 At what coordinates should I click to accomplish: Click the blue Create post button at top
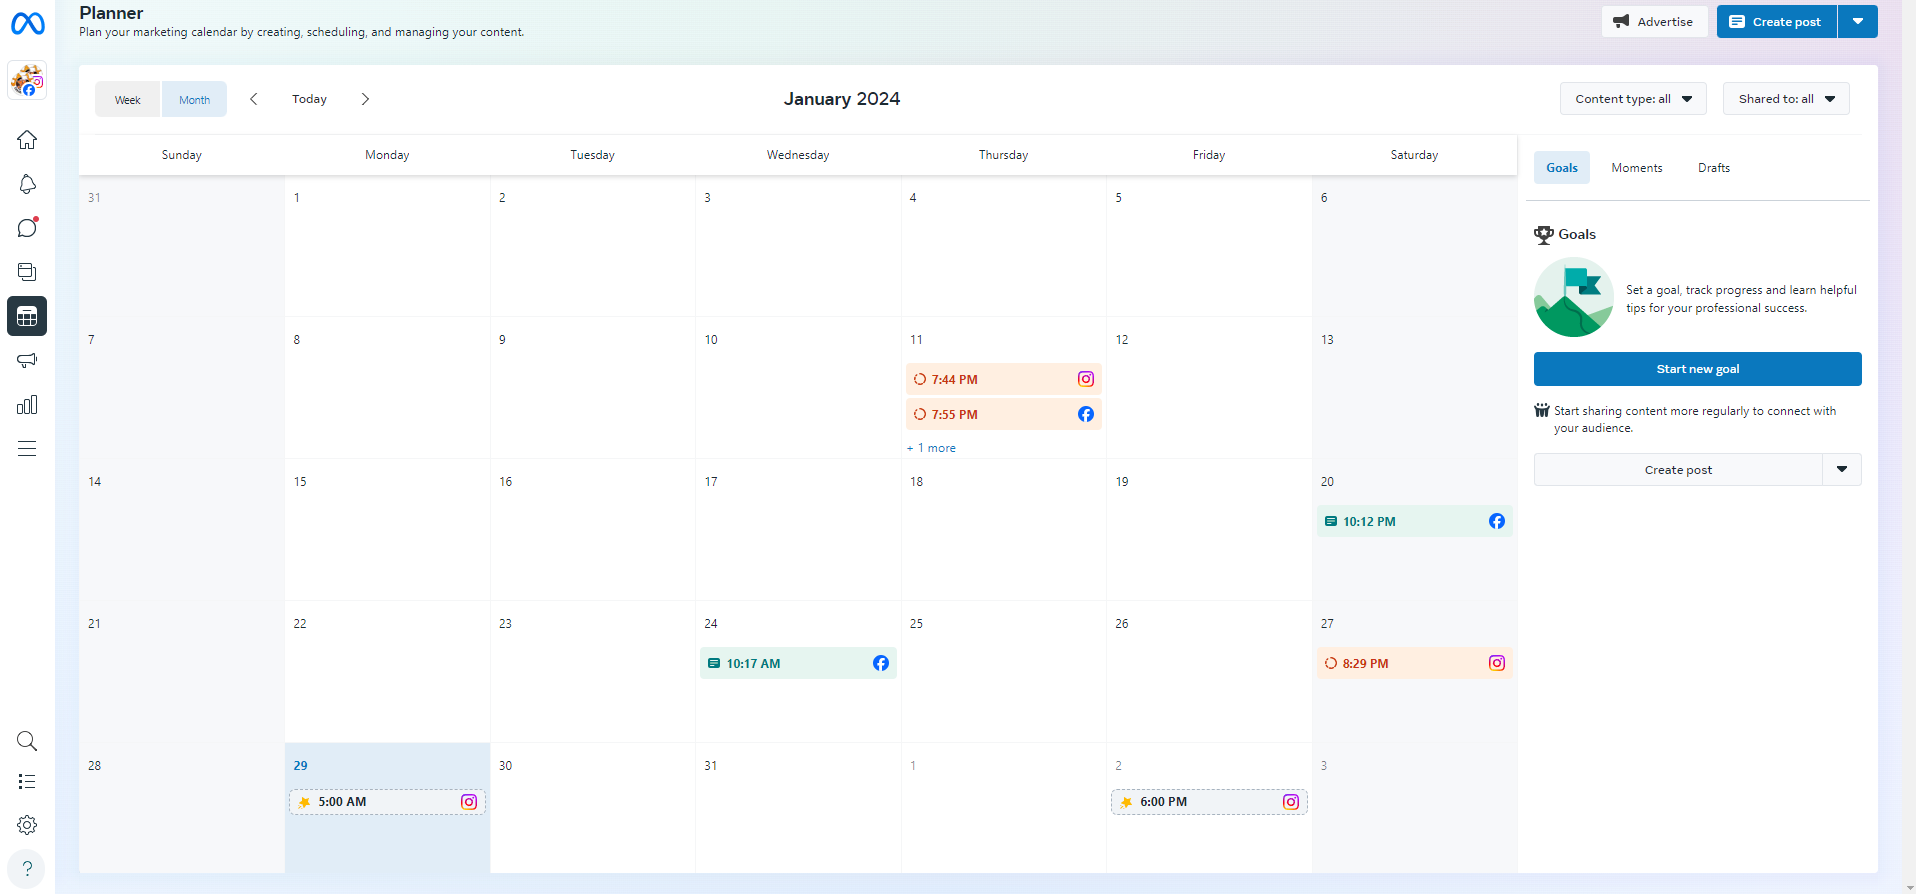point(1777,22)
